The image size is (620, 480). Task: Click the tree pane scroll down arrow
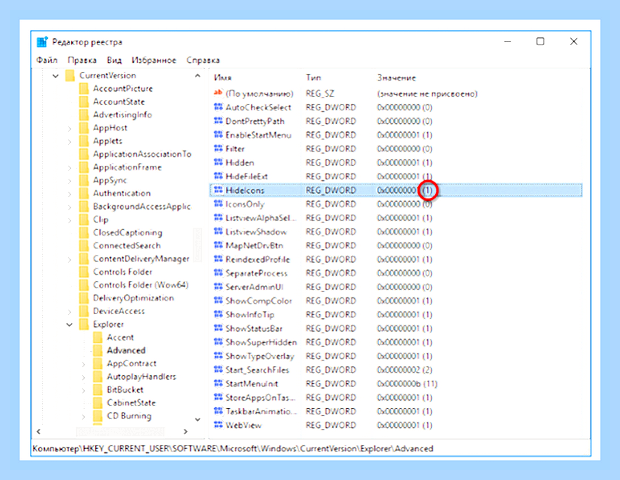tap(198, 419)
